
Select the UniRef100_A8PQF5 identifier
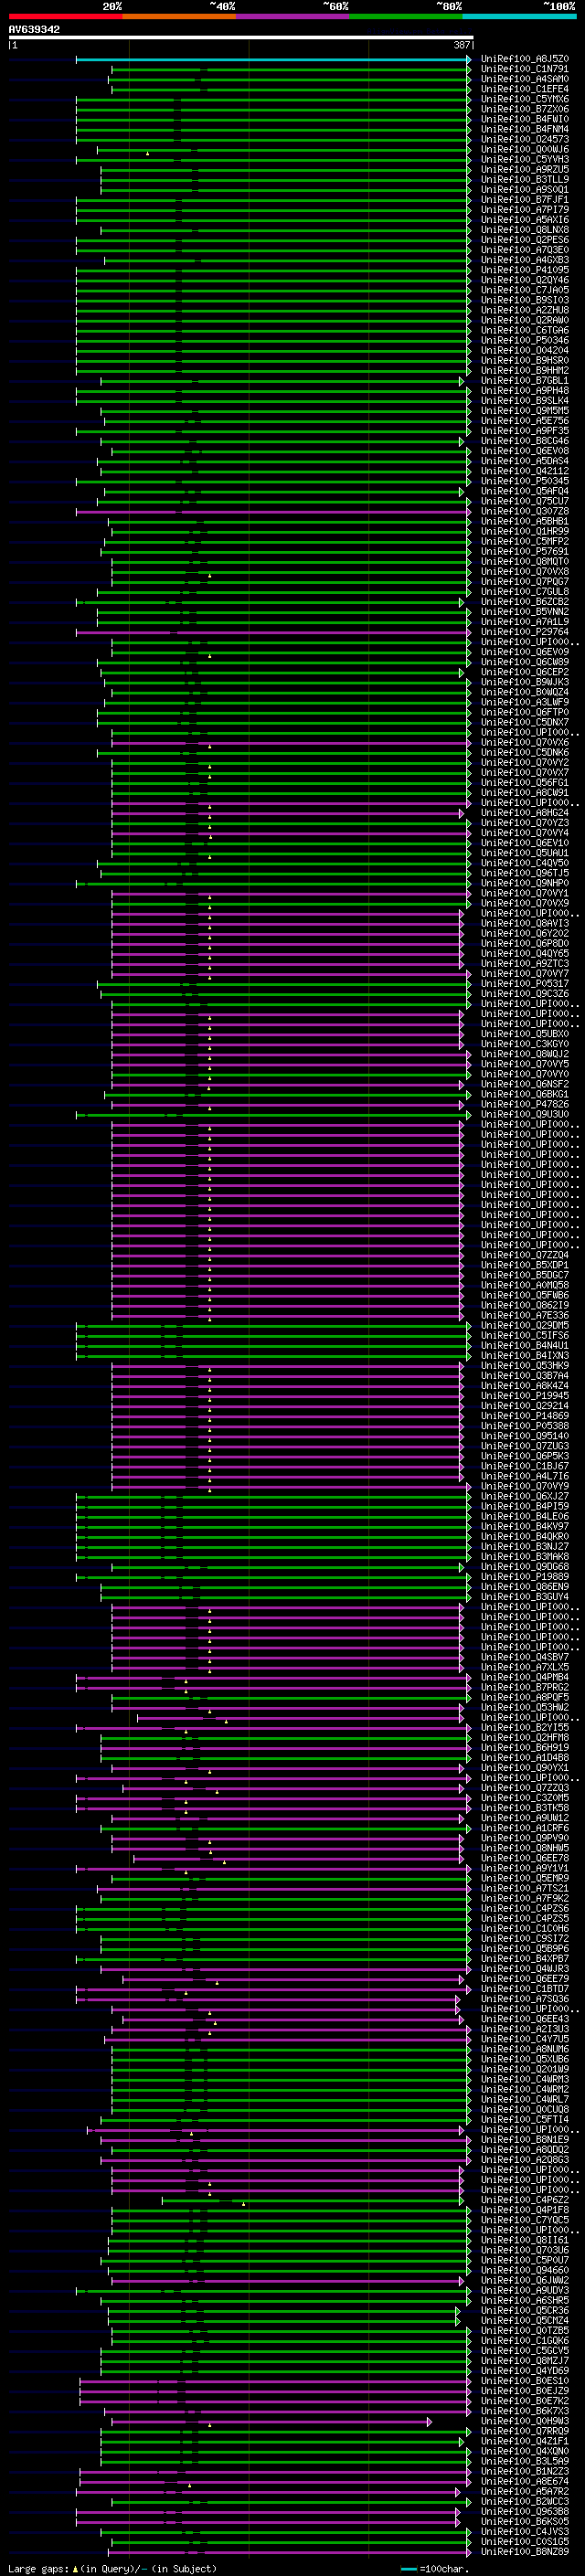pyautogui.click(x=525, y=1697)
